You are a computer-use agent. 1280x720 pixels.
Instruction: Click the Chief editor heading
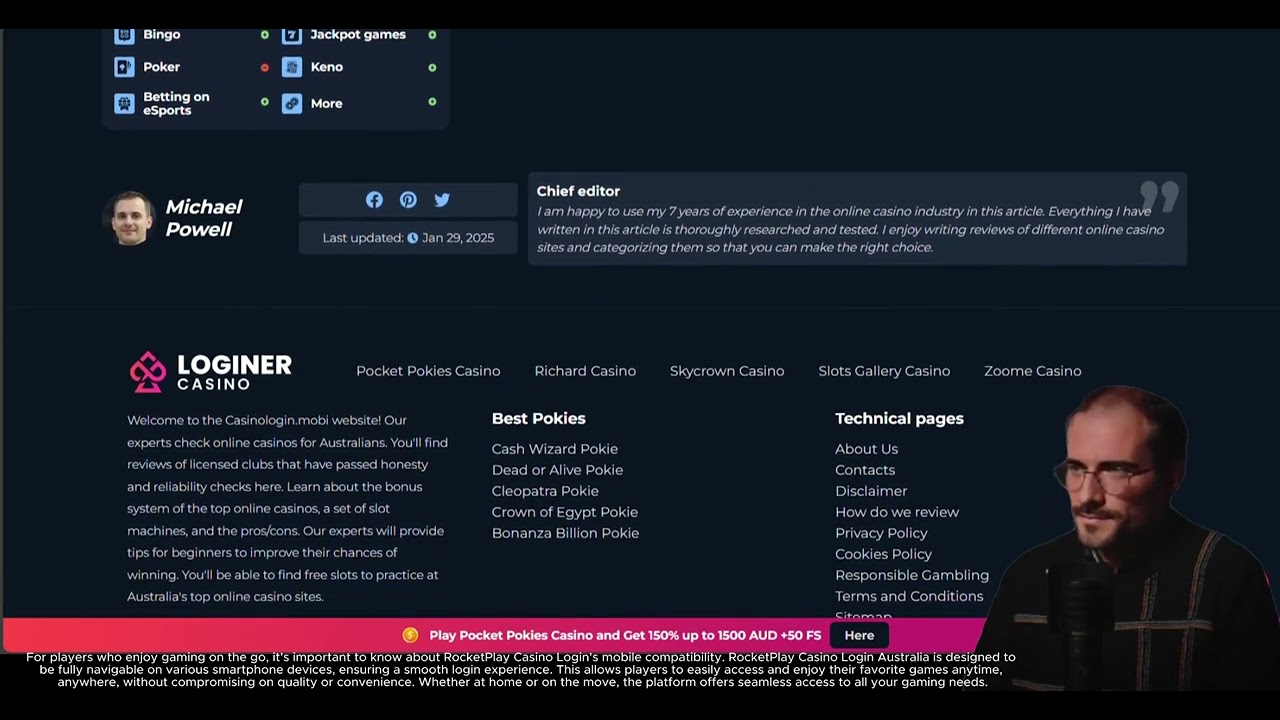coord(578,191)
